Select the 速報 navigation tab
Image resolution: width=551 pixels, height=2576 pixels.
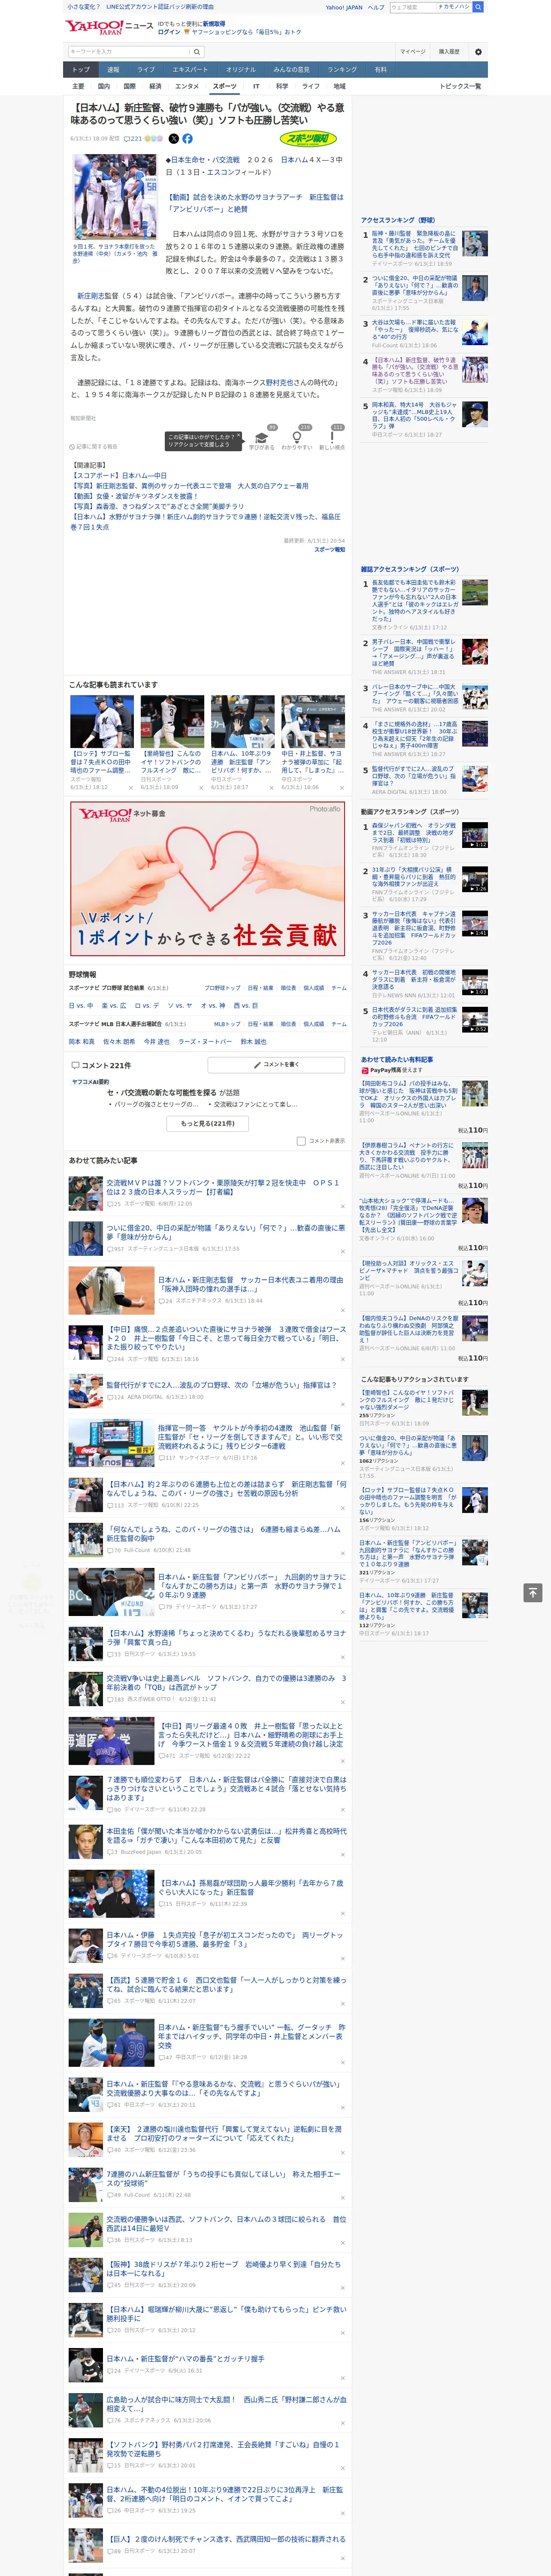click(113, 70)
